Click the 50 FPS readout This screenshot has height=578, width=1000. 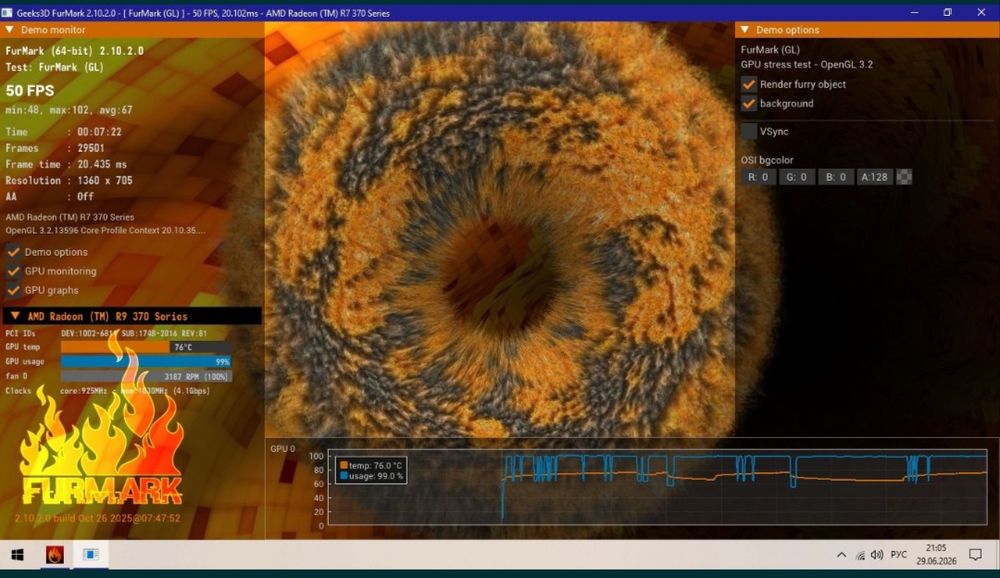coord(30,91)
